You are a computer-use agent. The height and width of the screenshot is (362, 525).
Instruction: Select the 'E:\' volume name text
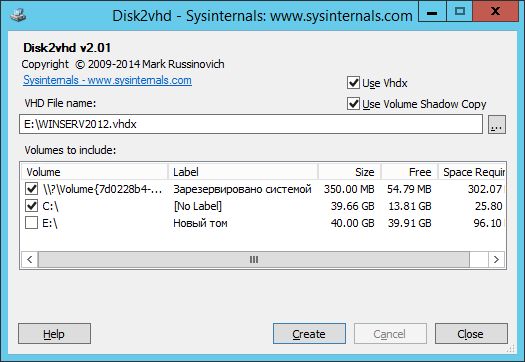pos(50,223)
